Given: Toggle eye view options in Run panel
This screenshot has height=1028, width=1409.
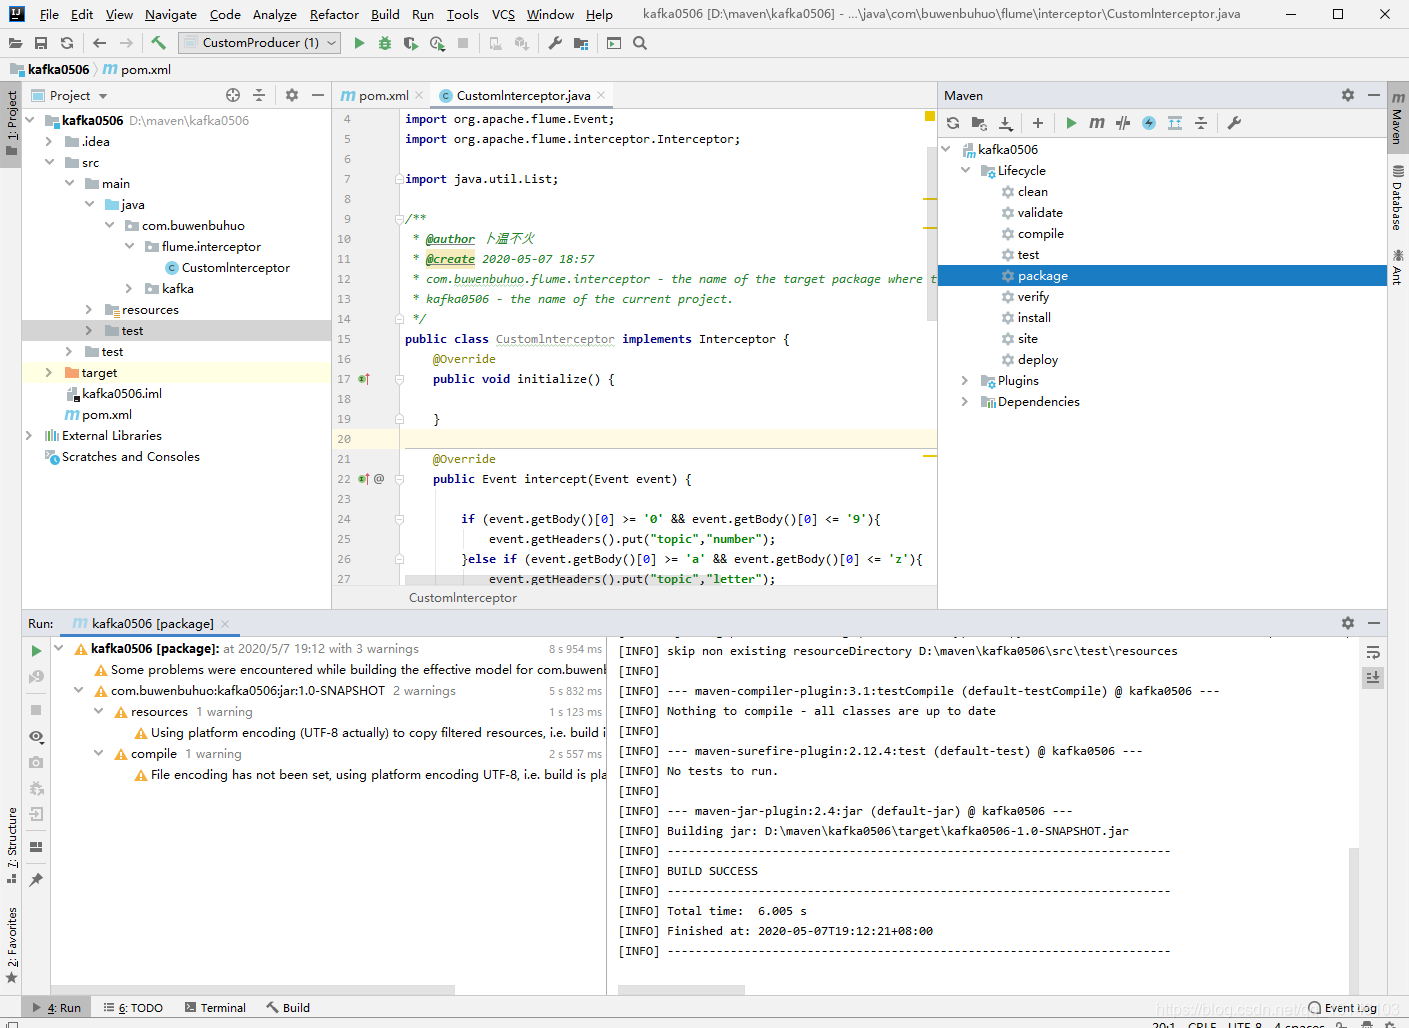Looking at the screenshot, I should [36, 737].
